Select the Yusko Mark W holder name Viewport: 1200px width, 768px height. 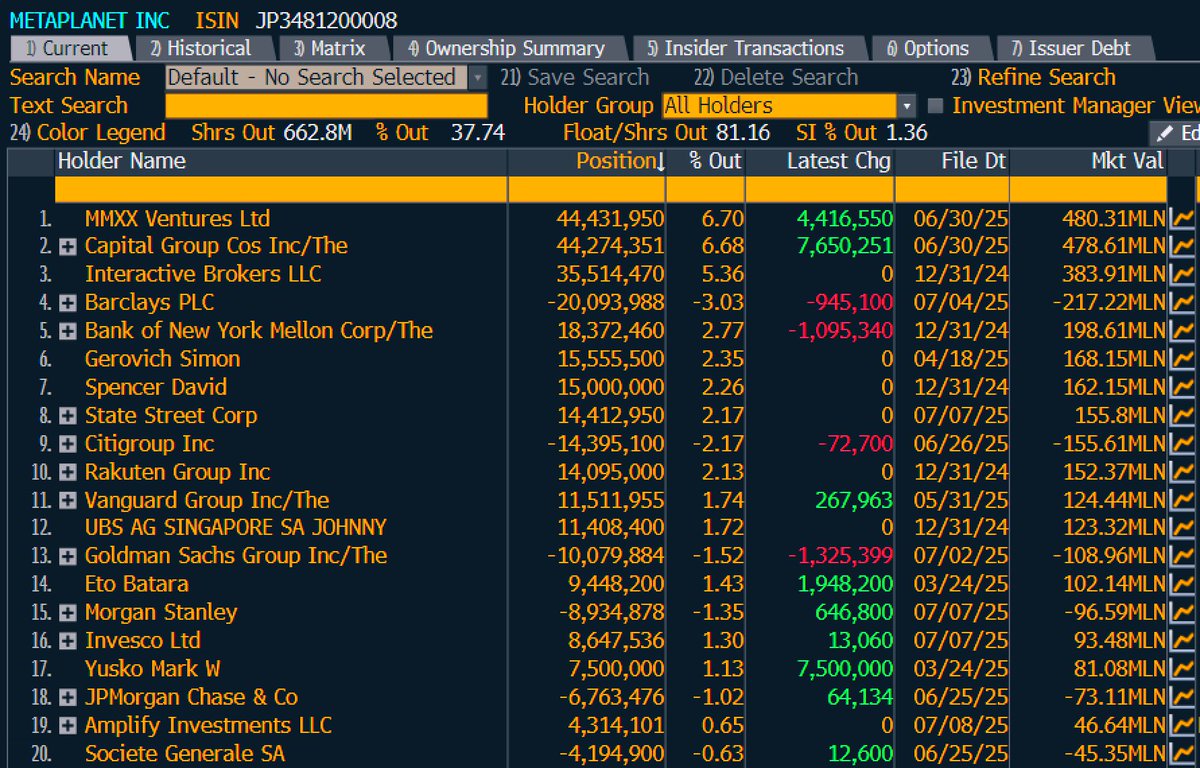coord(153,668)
